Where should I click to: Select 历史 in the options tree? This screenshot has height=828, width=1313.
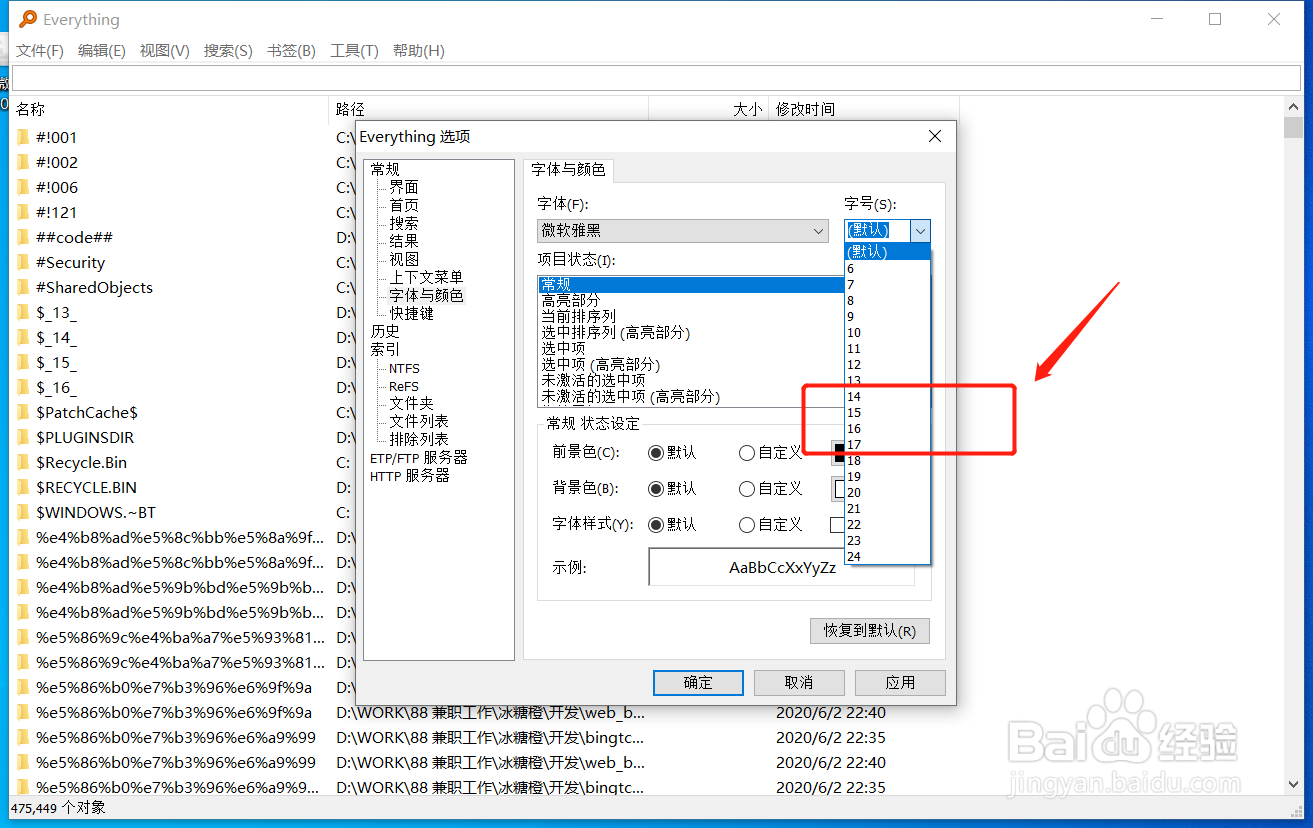pyautogui.click(x=385, y=331)
